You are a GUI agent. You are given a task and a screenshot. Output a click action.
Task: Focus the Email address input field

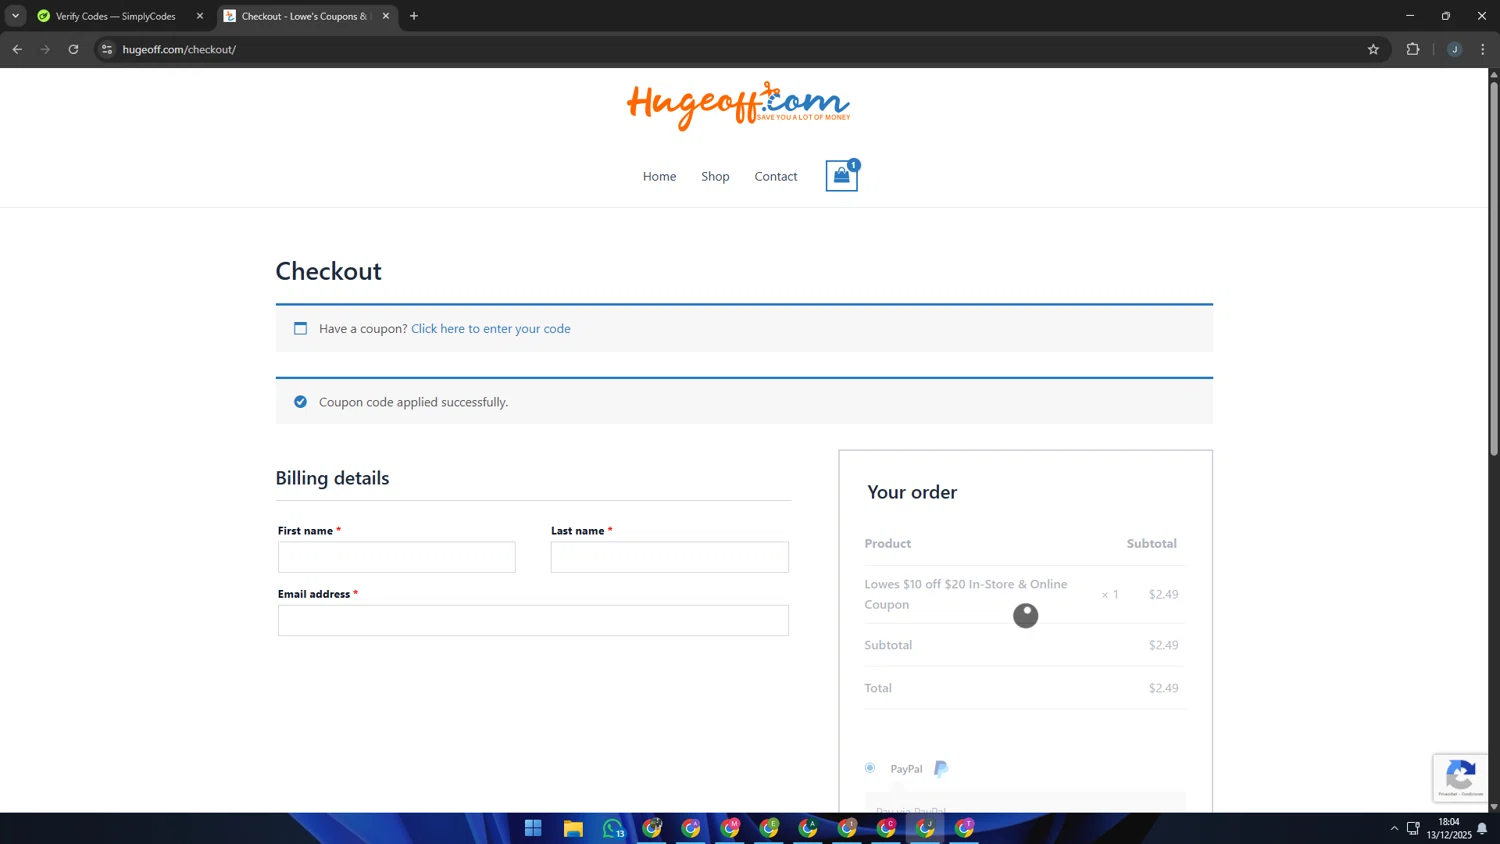533,620
